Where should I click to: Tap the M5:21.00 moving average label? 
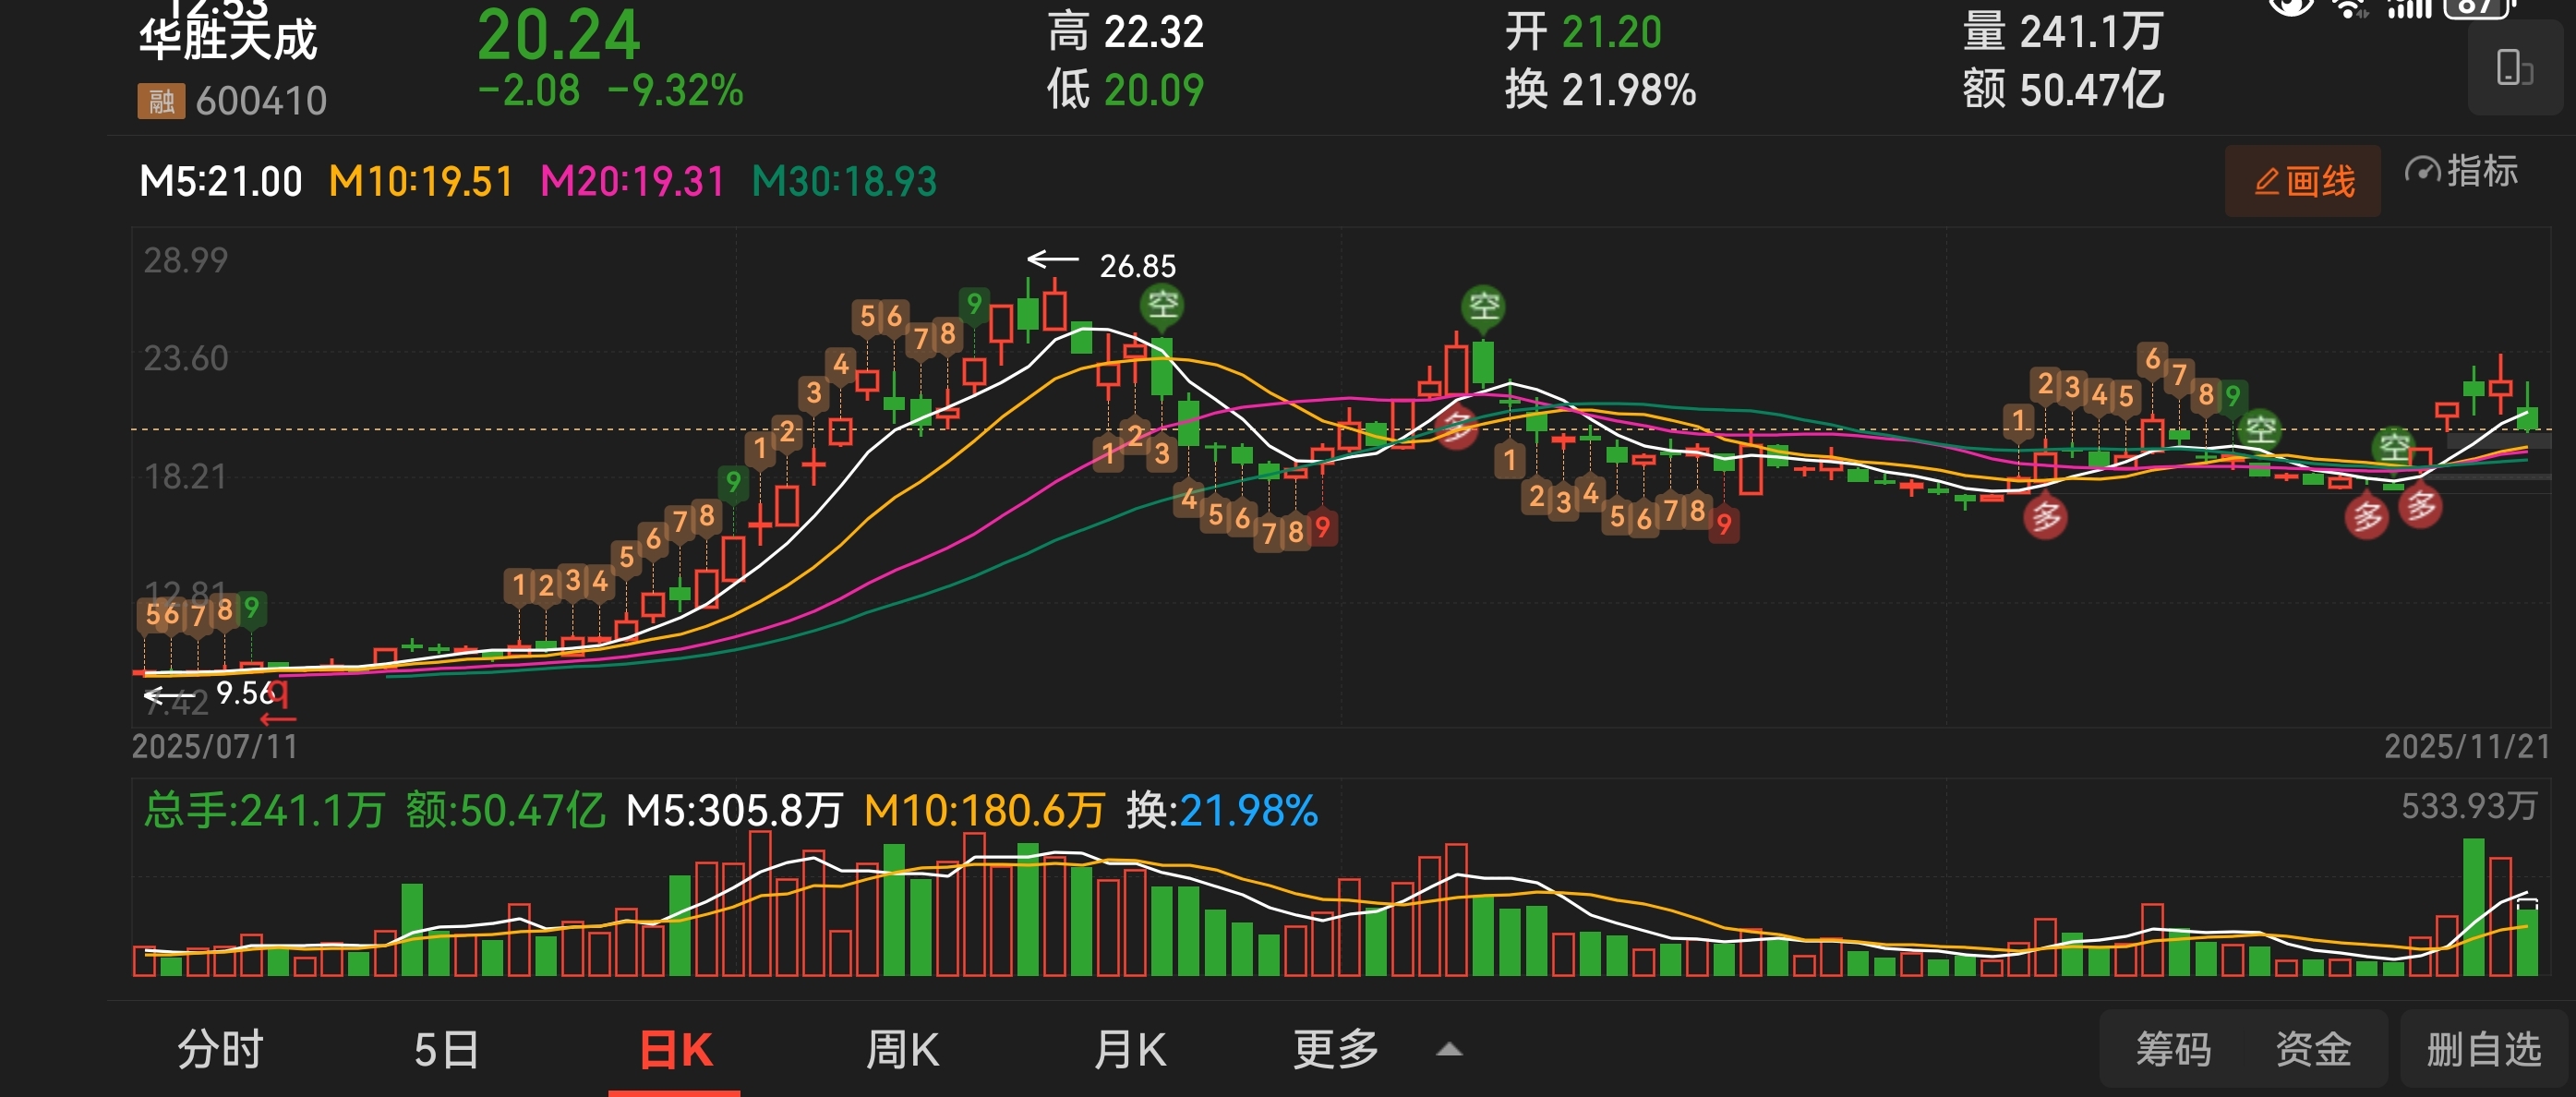point(221,182)
